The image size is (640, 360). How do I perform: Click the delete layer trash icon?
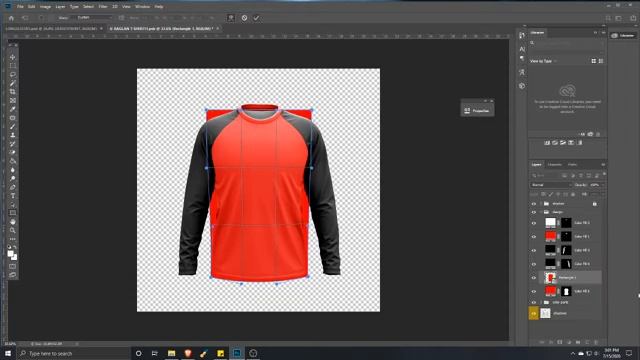click(x=596, y=342)
